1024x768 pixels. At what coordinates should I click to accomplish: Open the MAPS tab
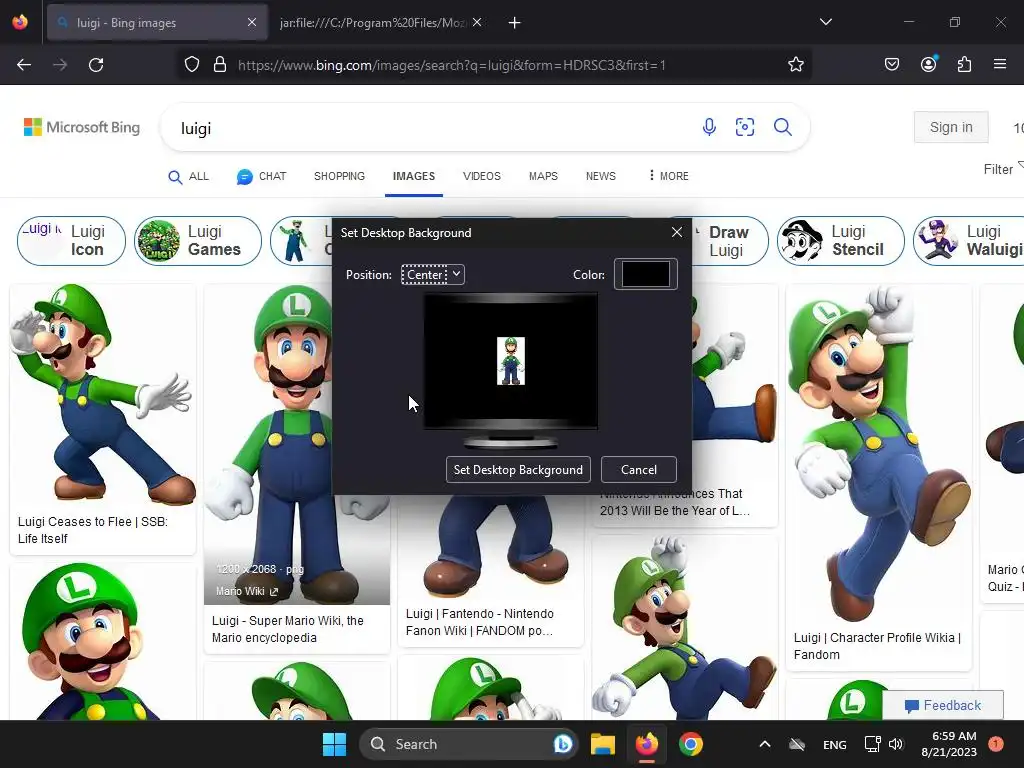click(543, 176)
